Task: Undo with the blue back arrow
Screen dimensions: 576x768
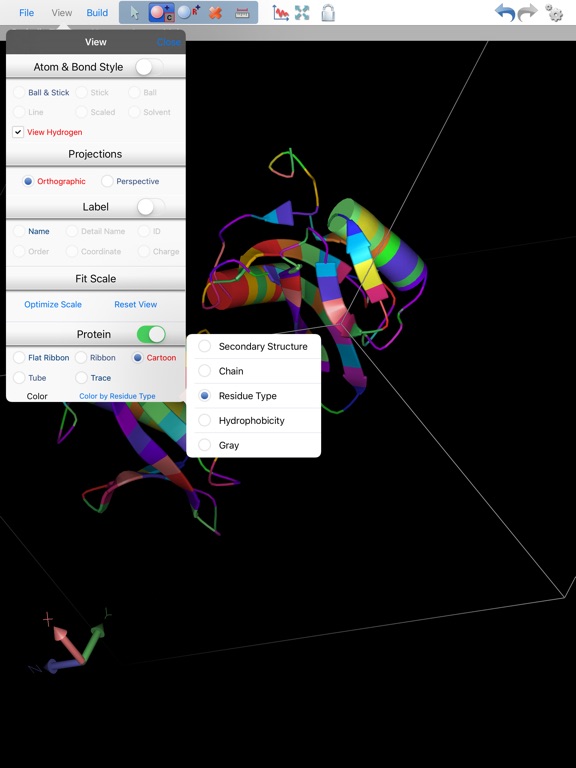Action: pyautogui.click(x=505, y=12)
